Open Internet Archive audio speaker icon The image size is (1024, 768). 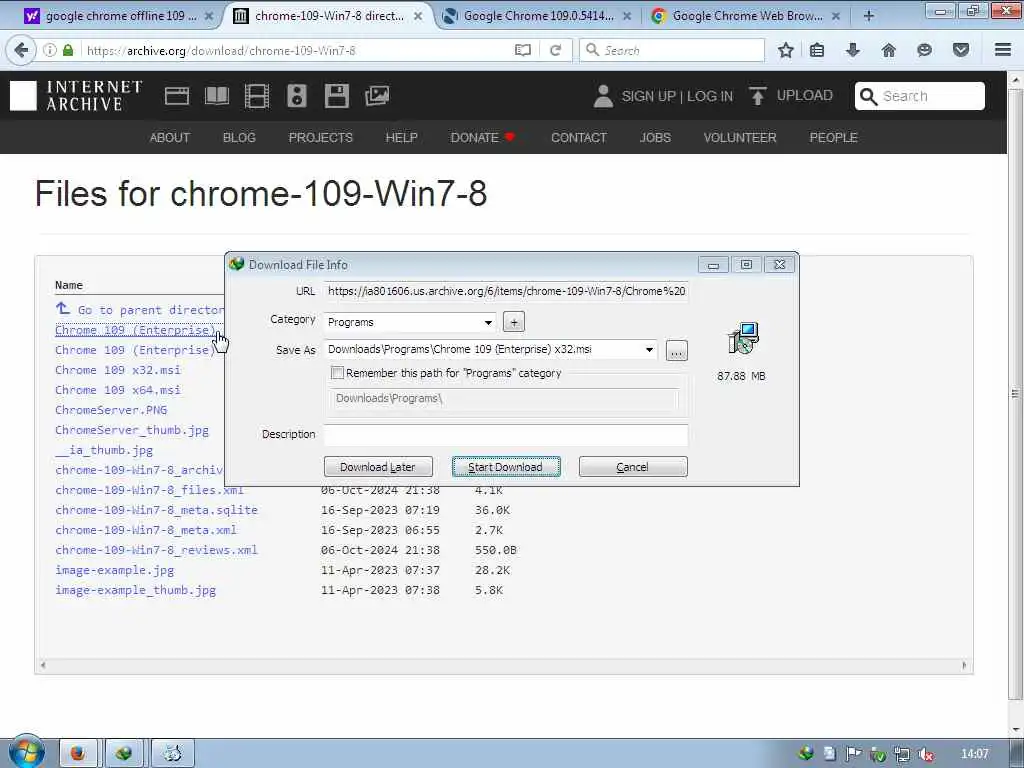point(296,96)
